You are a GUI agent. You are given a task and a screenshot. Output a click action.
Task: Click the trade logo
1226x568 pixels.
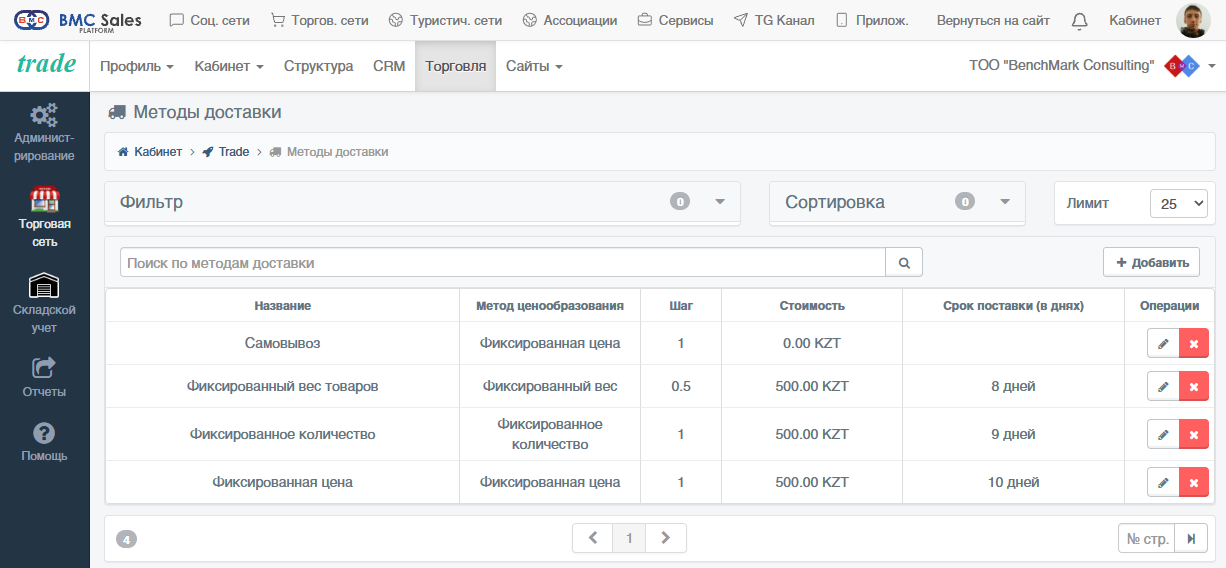[x=47, y=64]
